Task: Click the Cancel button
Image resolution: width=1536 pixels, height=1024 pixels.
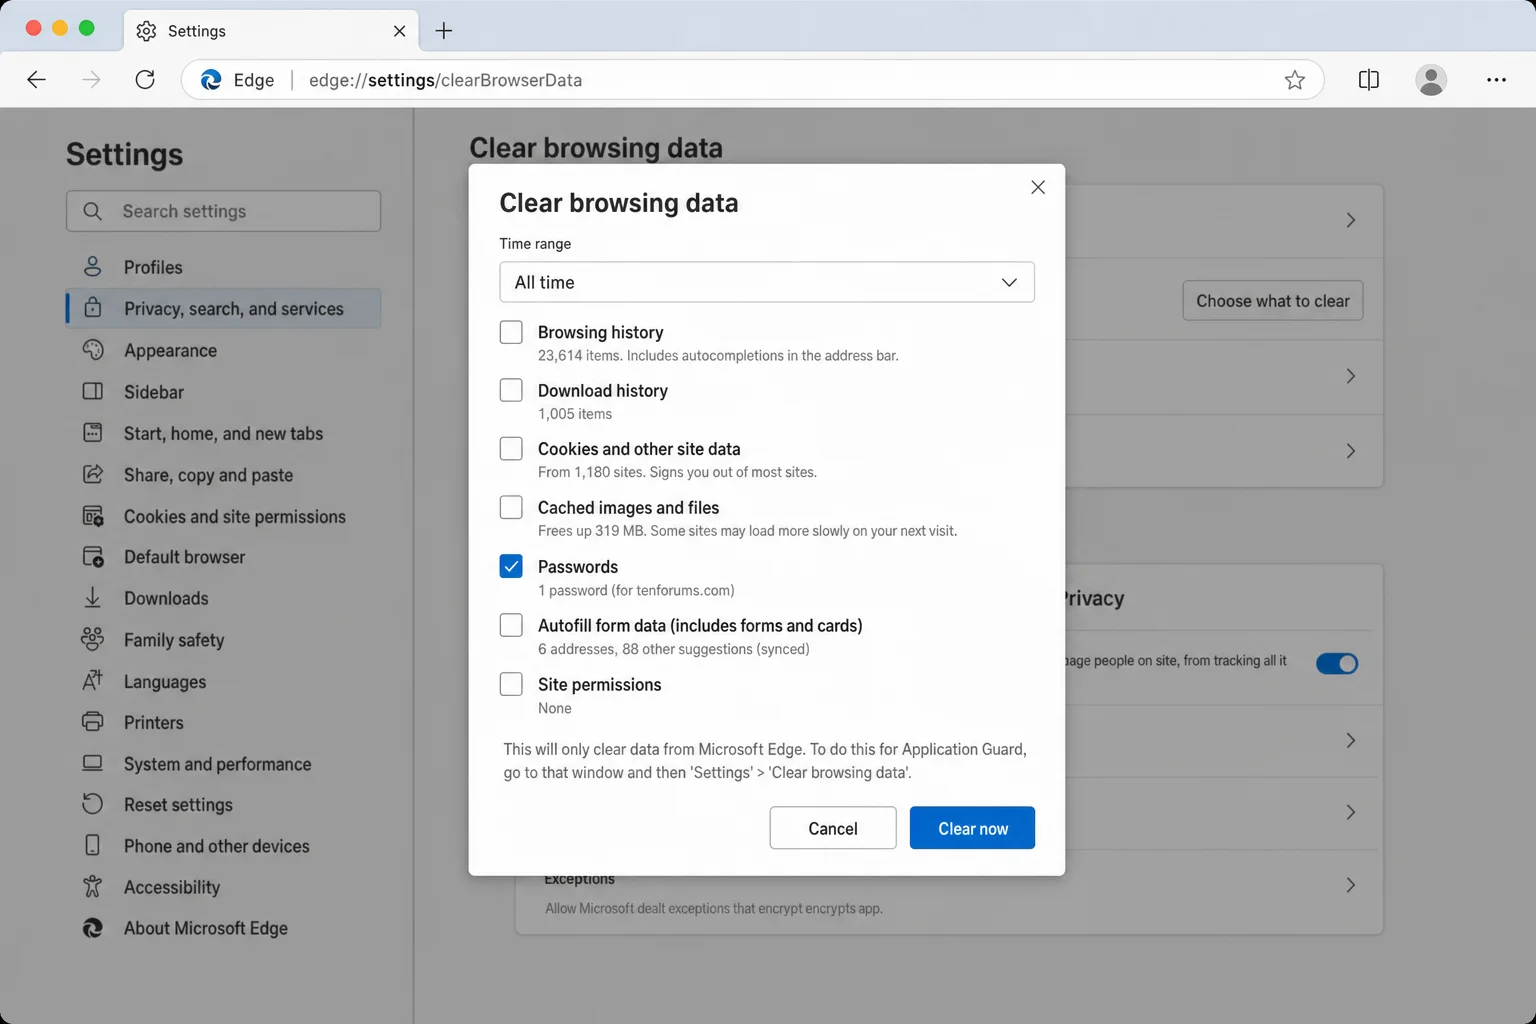Action: pyautogui.click(x=833, y=828)
